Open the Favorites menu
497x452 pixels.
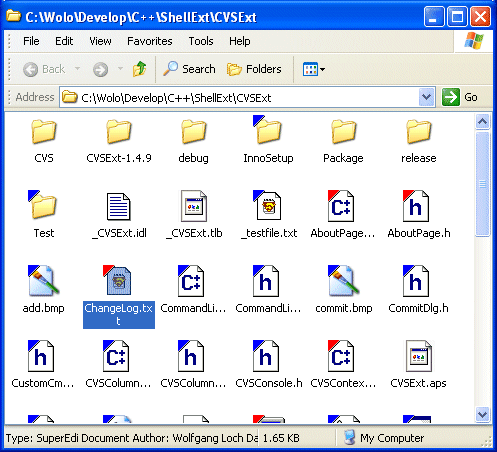point(150,41)
